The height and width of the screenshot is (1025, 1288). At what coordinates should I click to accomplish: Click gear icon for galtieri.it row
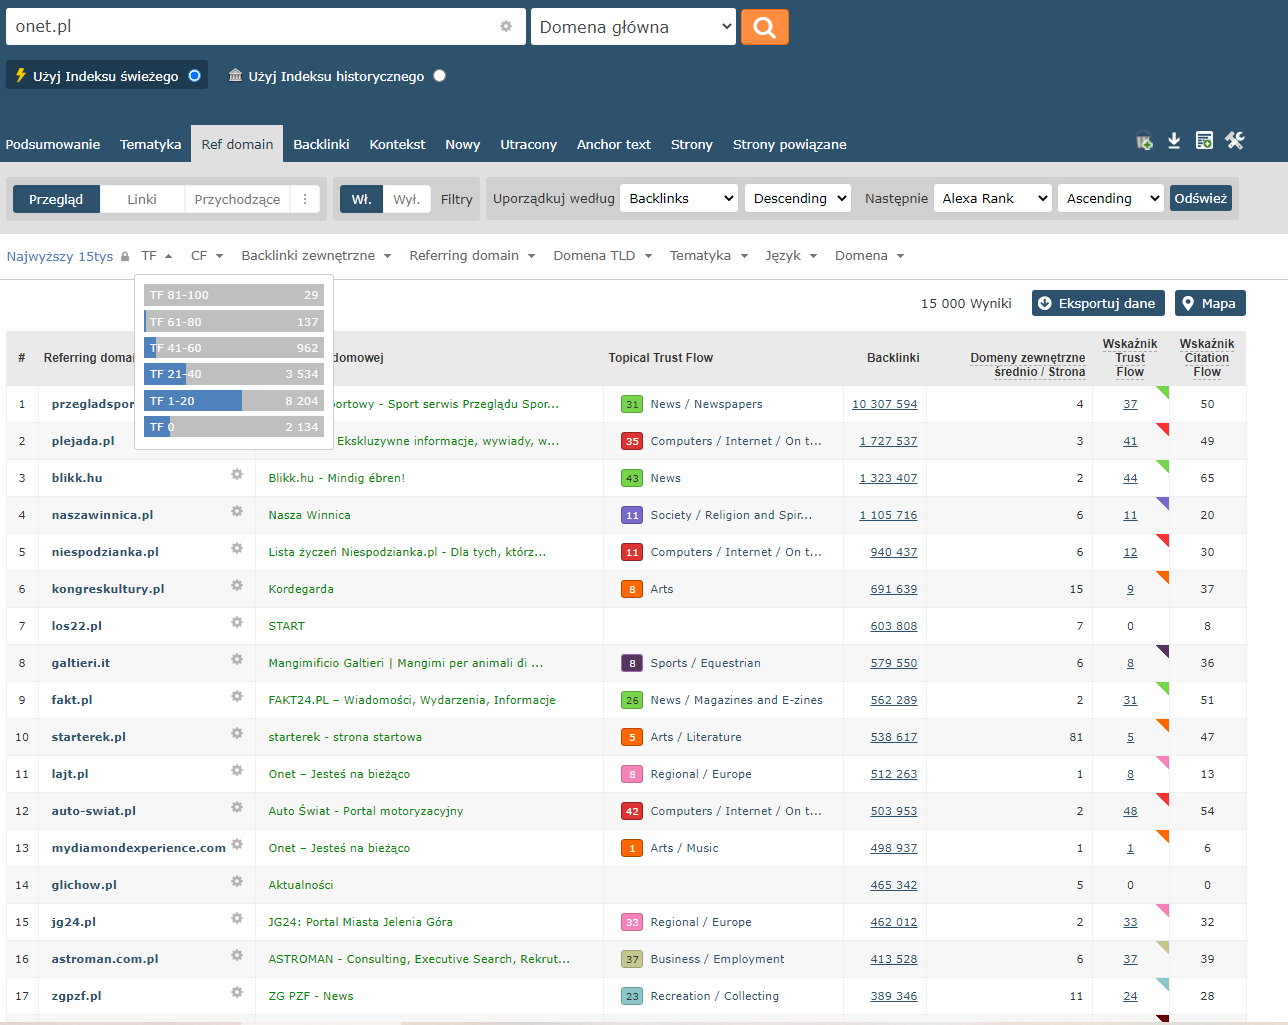point(237,659)
